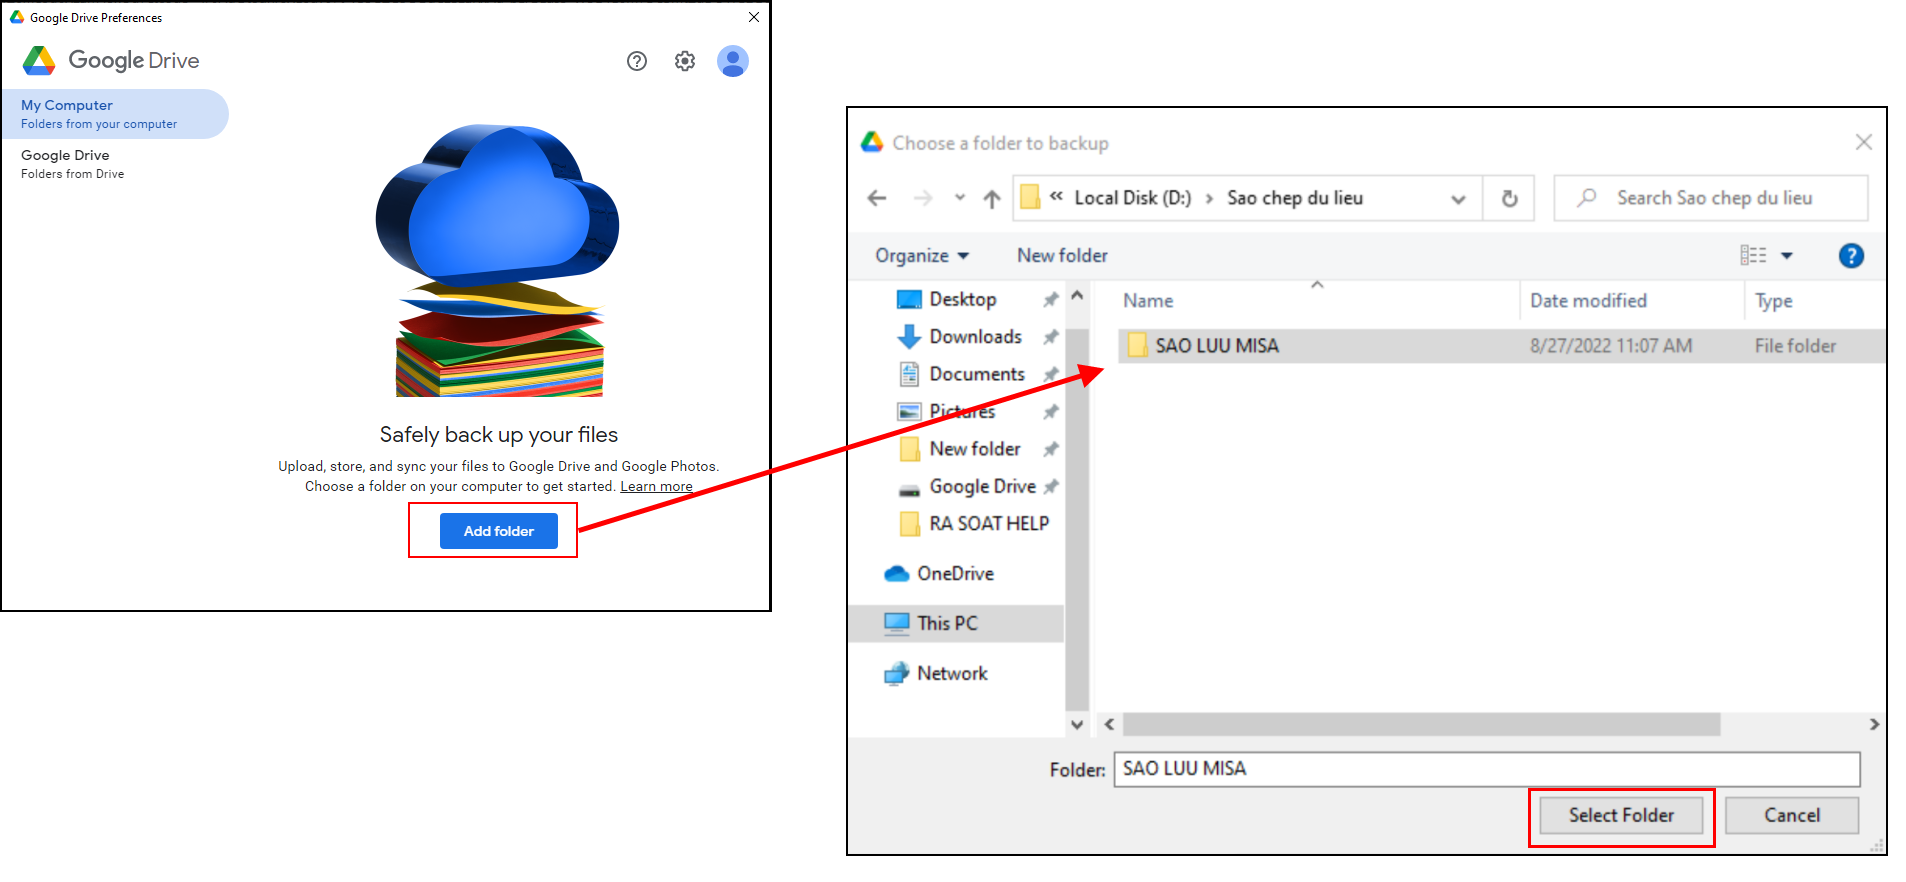Go up one folder level
The height and width of the screenshot is (882, 1906).
991,198
